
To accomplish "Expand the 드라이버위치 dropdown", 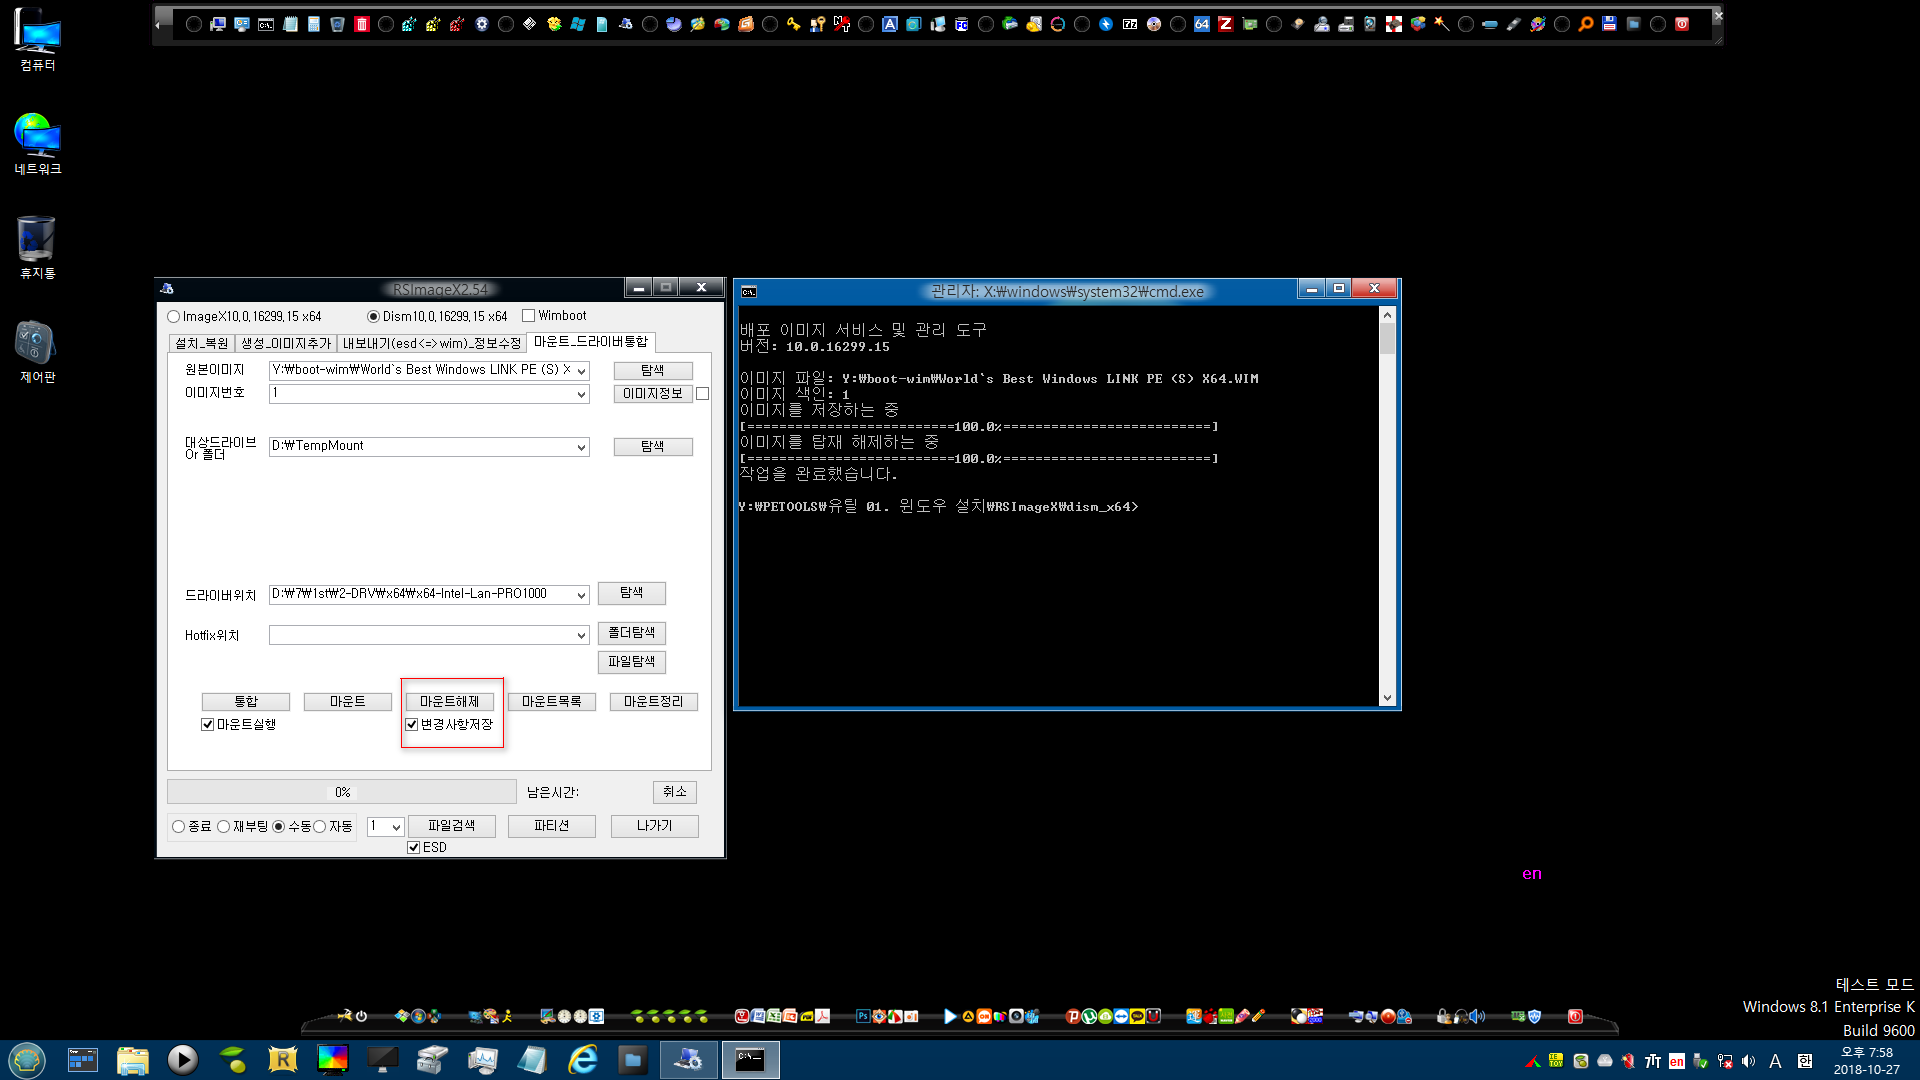I will 581,595.
